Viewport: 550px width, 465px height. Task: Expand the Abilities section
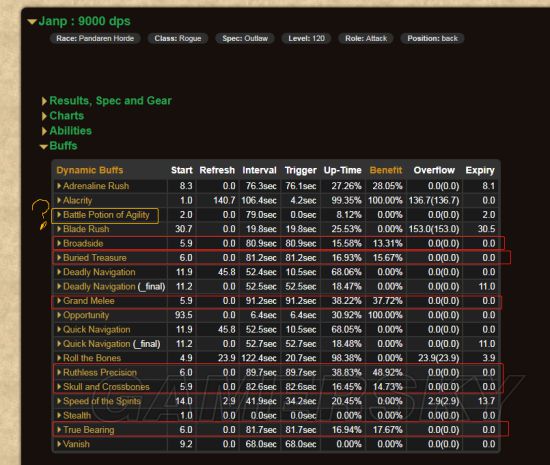[44, 131]
